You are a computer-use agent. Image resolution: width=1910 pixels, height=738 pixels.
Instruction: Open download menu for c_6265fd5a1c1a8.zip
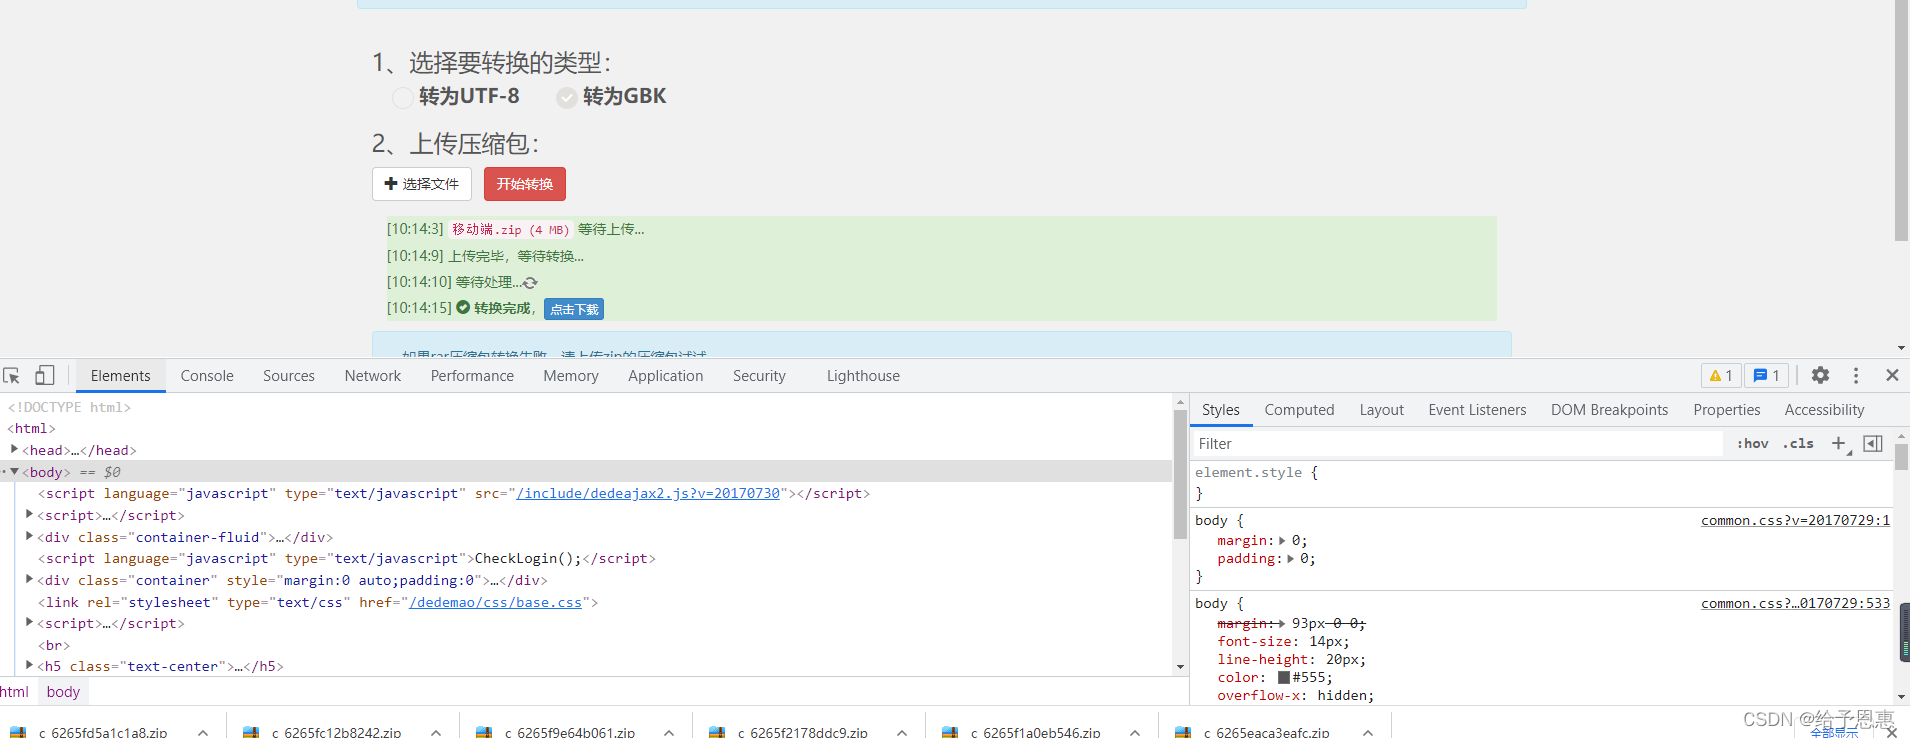click(203, 732)
